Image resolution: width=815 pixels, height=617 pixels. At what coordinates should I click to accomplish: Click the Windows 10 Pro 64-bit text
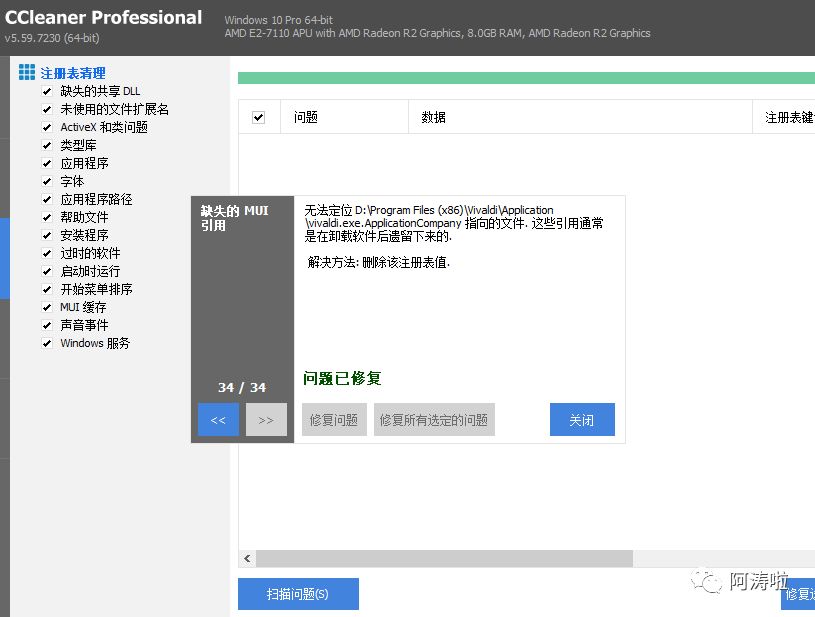click(279, 20)
